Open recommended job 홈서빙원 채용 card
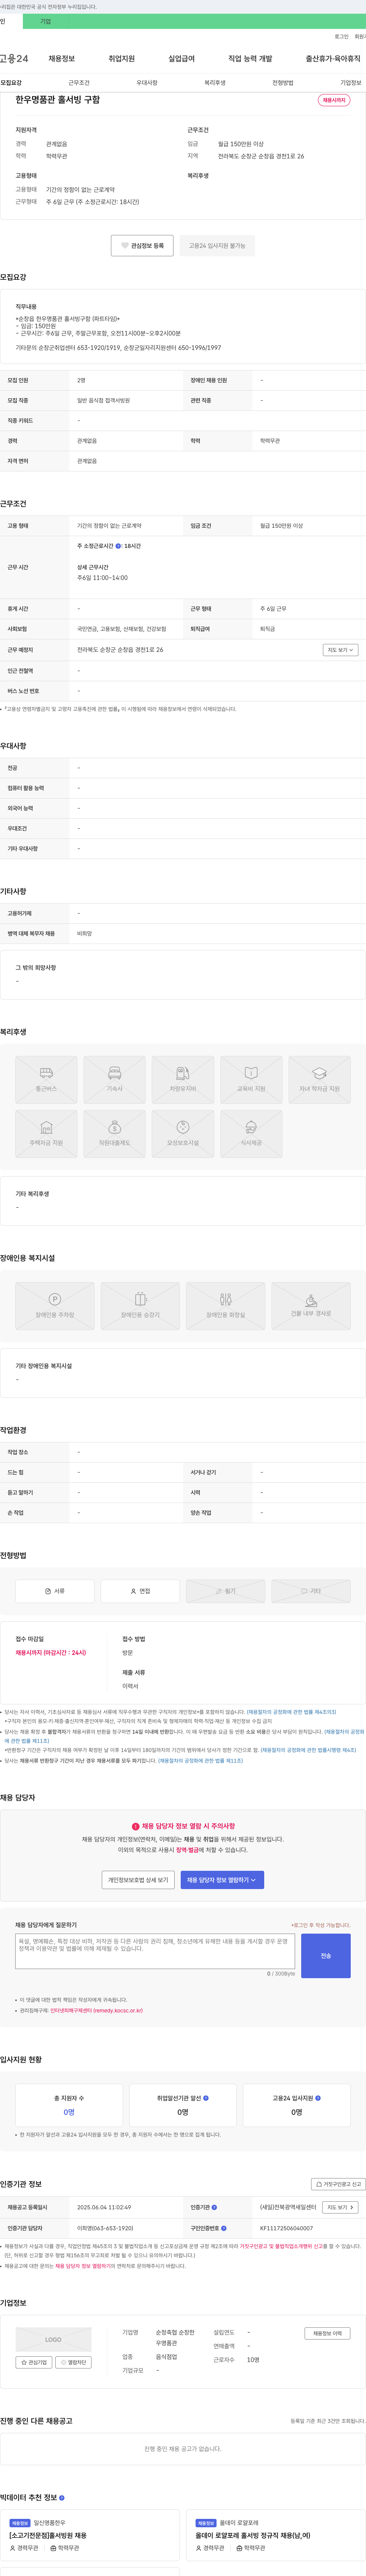The image size is (366, 2576). click(90, 2534)
